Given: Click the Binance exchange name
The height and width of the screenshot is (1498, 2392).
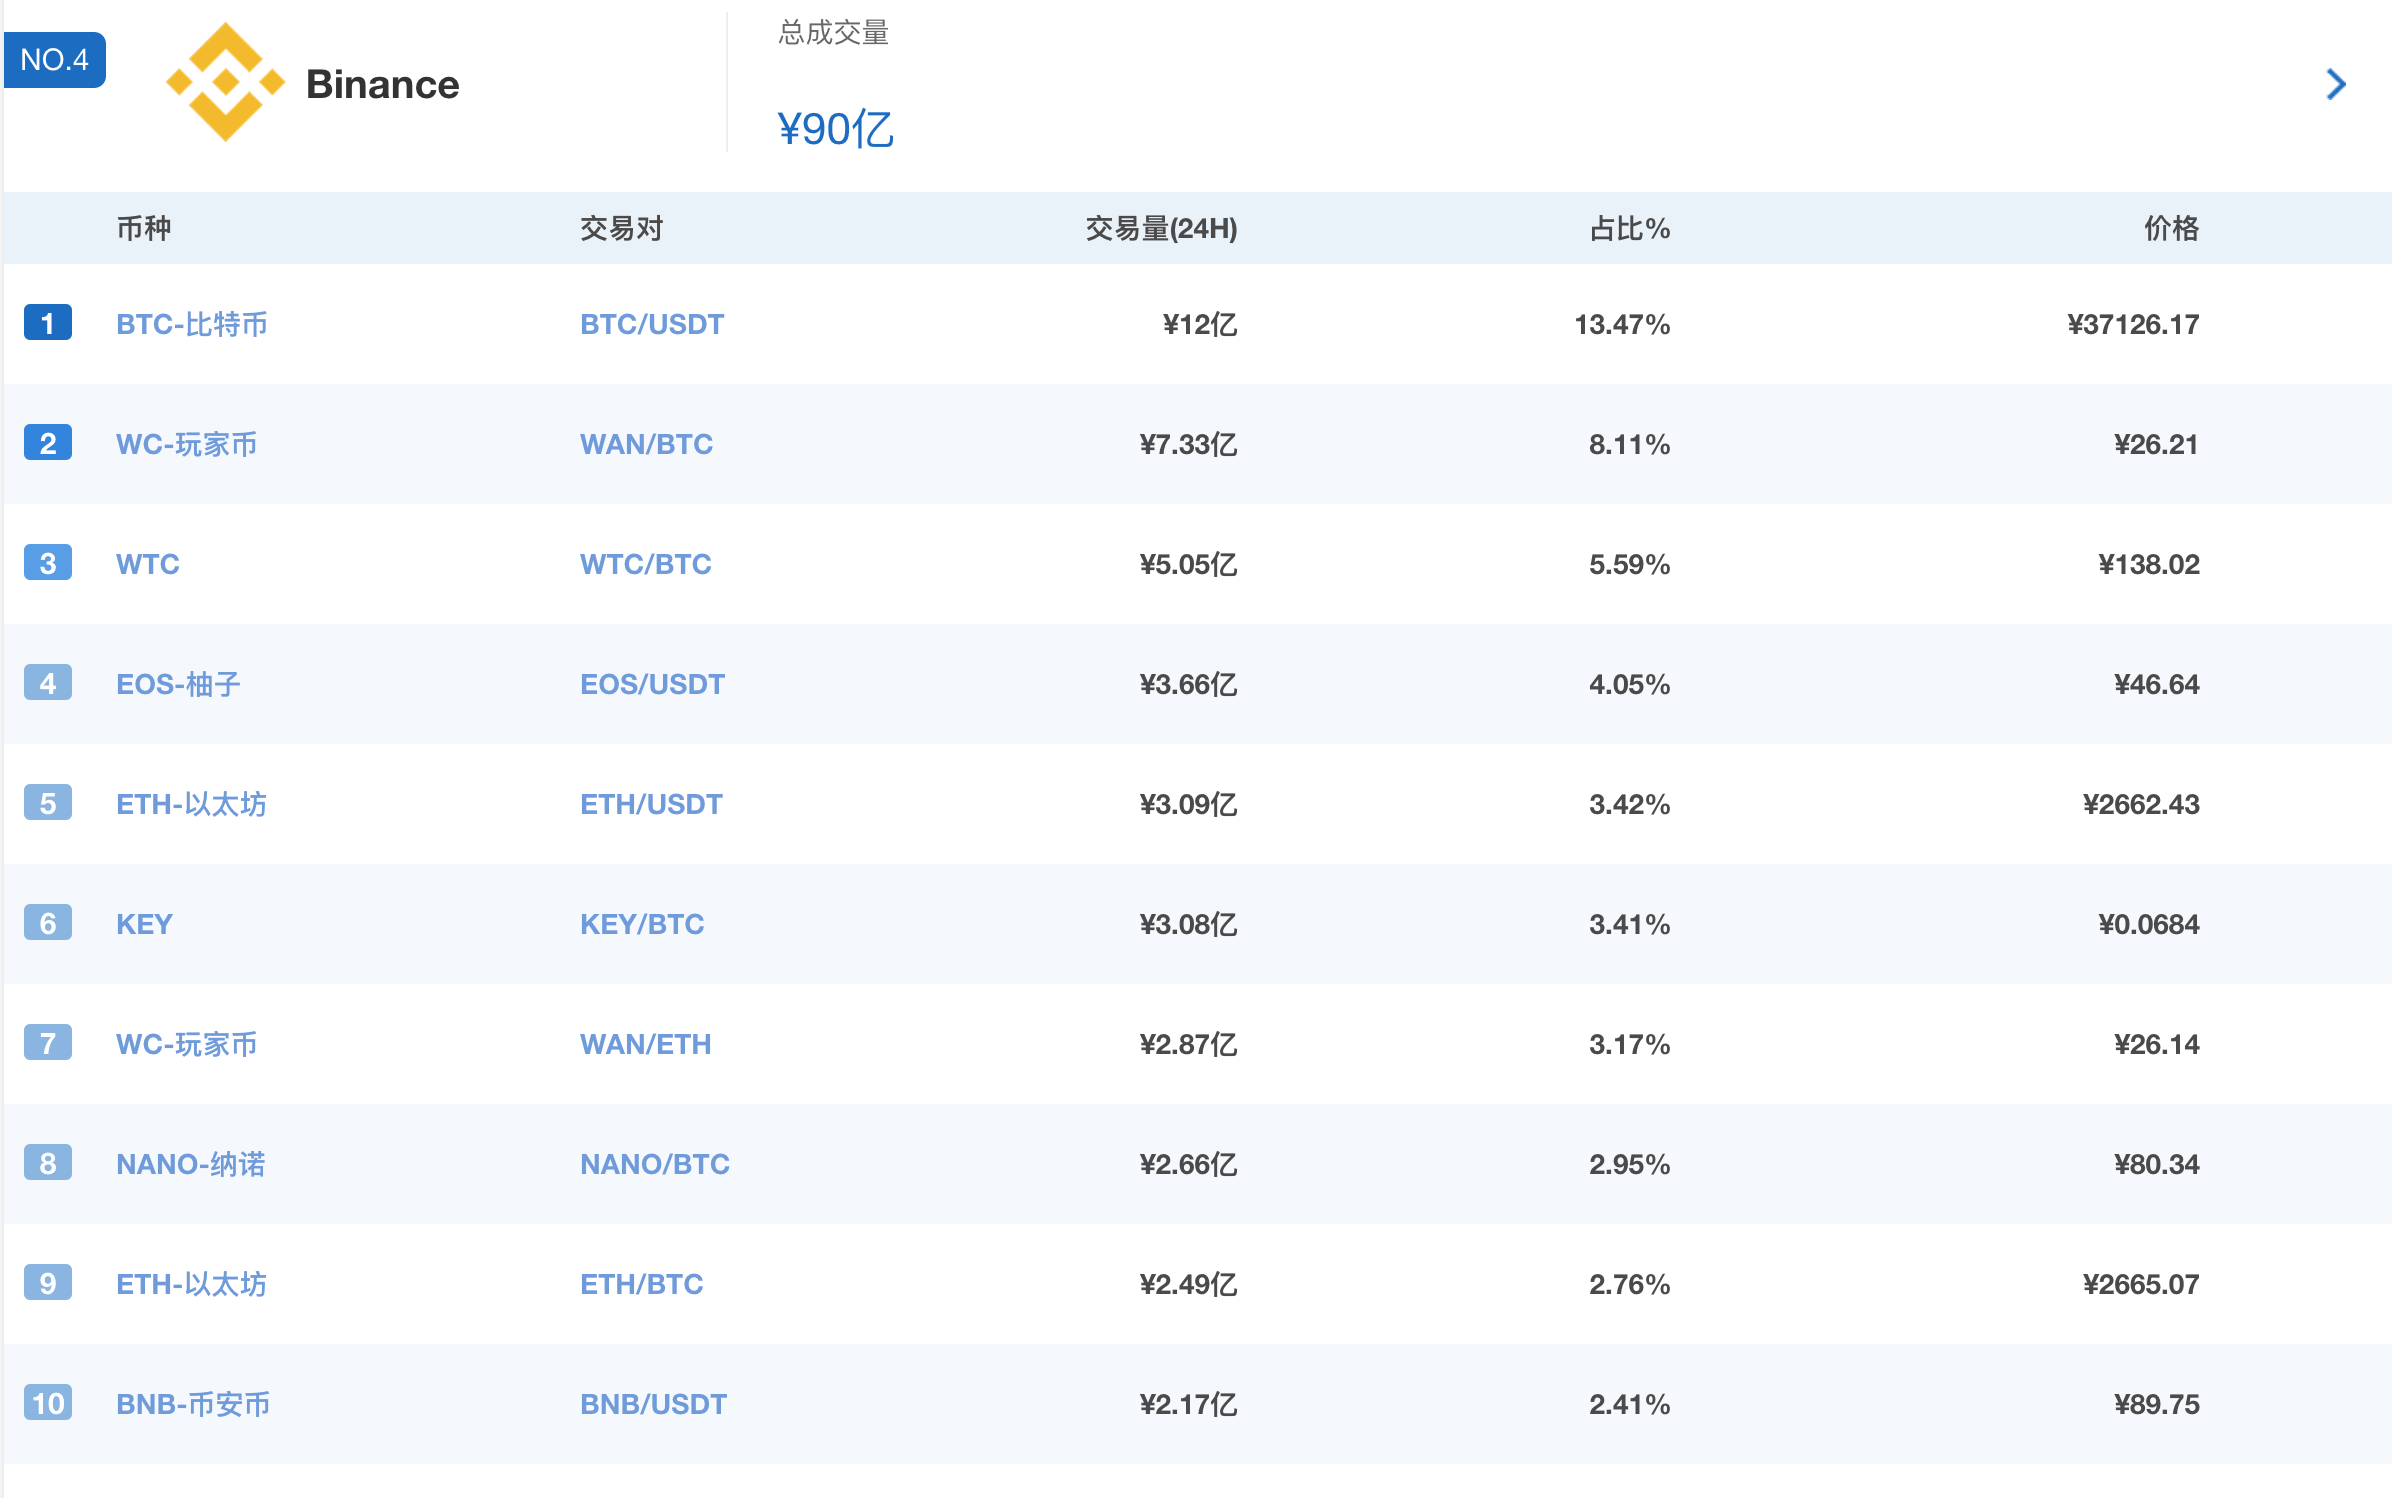Looking at the screenshot, I should pos(382,84).
